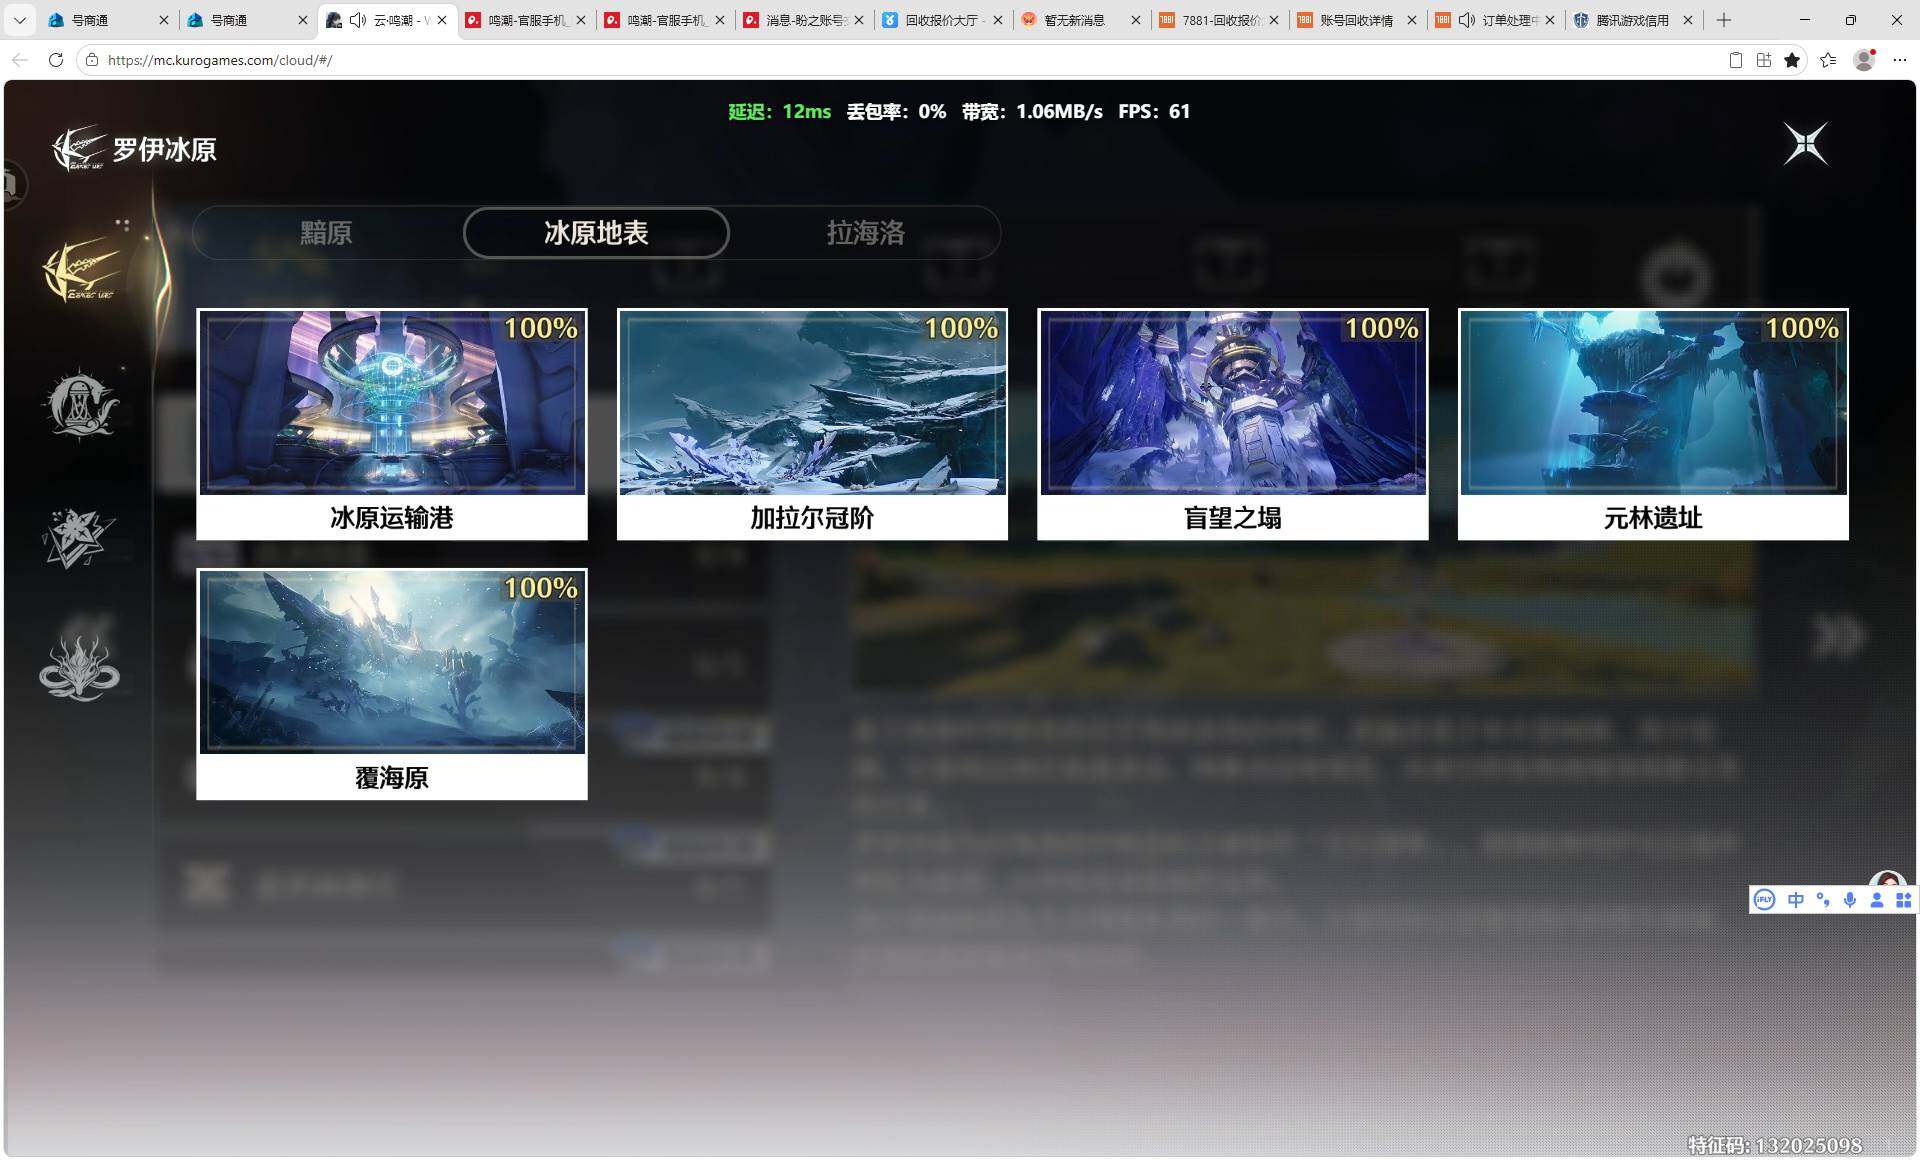
Task: Go back in browser history
Action: click(x=20, y=60)
